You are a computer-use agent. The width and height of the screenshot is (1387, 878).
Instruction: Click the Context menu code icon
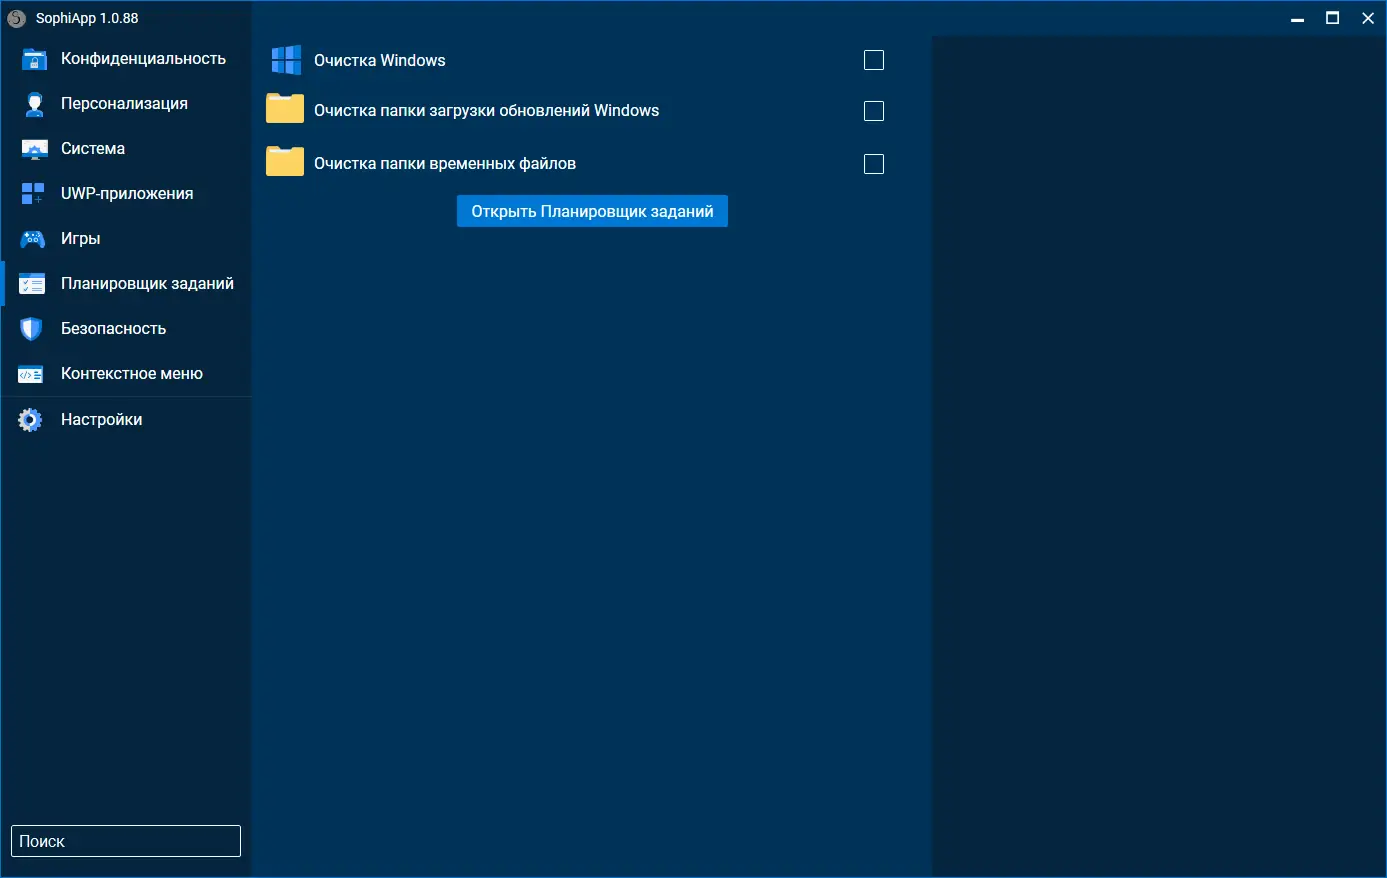point(31,374)
